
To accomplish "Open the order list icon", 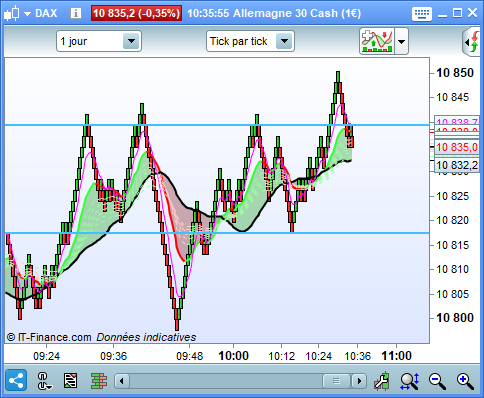I will (x=70, y=381).
